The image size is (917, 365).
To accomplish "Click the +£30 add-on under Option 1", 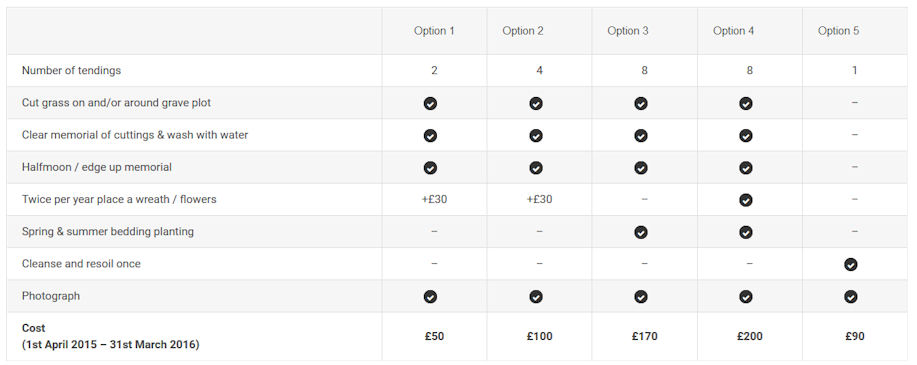I will point(434,199).
